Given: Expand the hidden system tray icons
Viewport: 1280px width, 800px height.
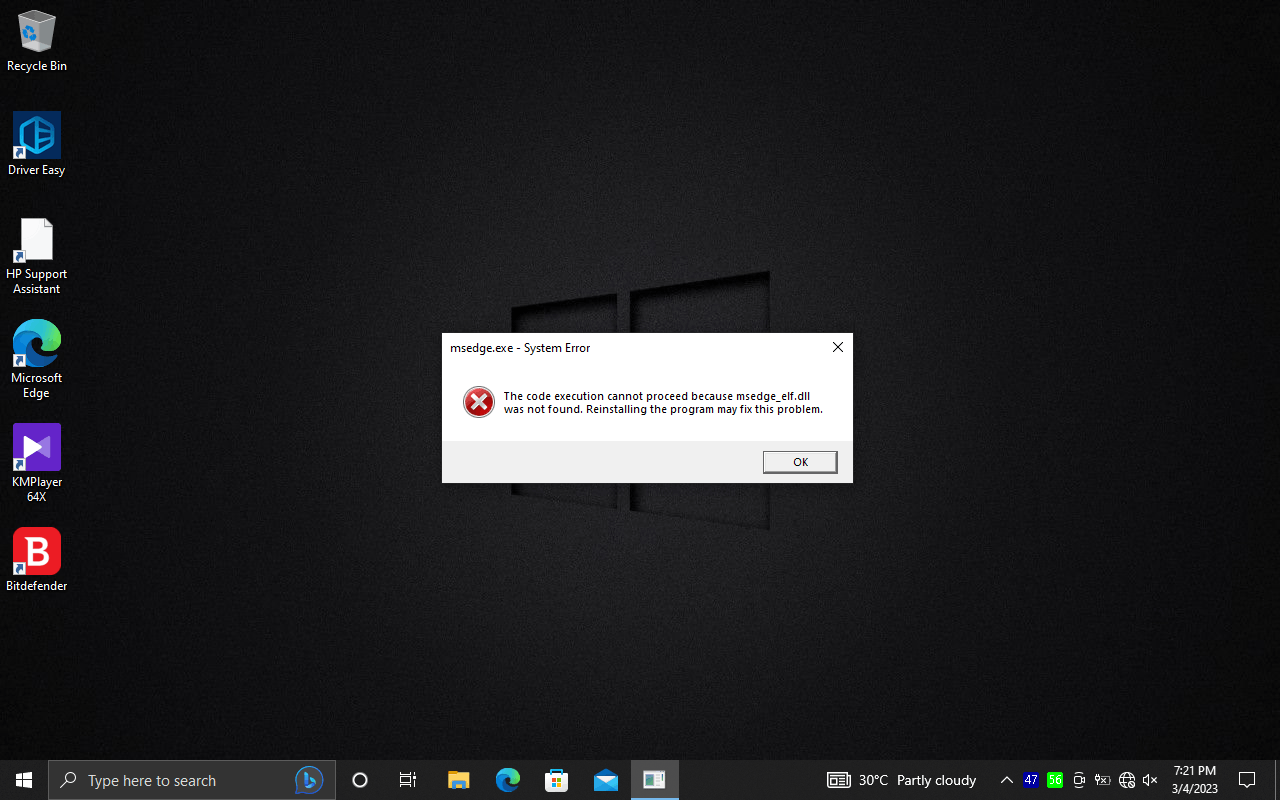Looking at the screenshot, I should click(1007, 780).
